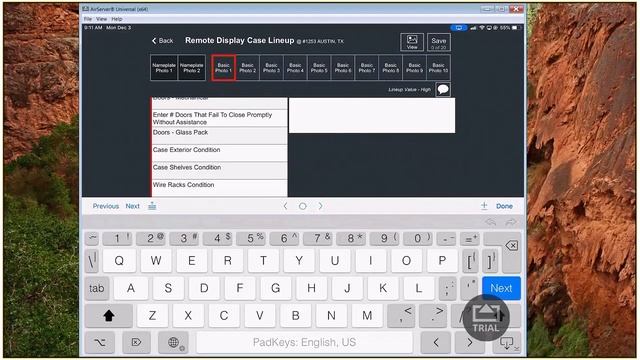Screen dimensions: 640x360
Task: Click the Next field link
Action: tap(132, 206)
